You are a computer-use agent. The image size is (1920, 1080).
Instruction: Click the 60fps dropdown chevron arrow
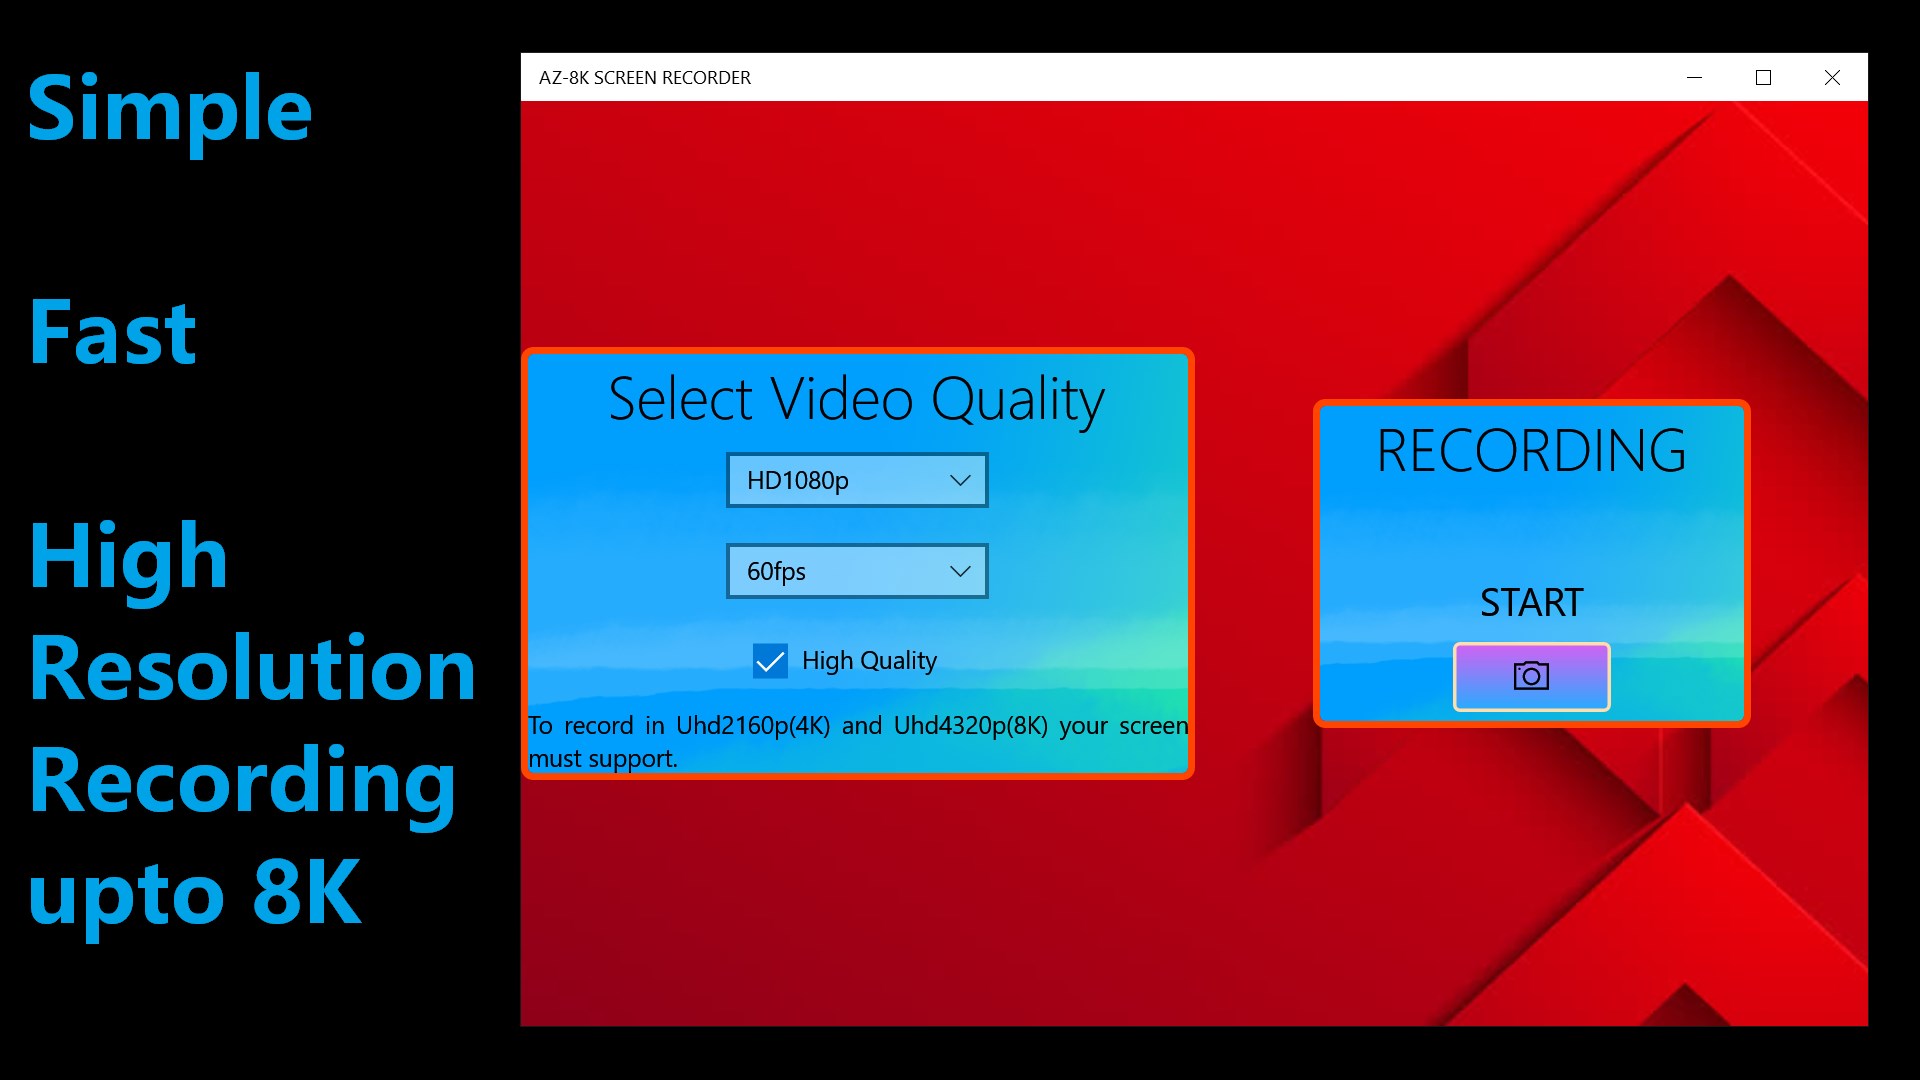[960, 572]
